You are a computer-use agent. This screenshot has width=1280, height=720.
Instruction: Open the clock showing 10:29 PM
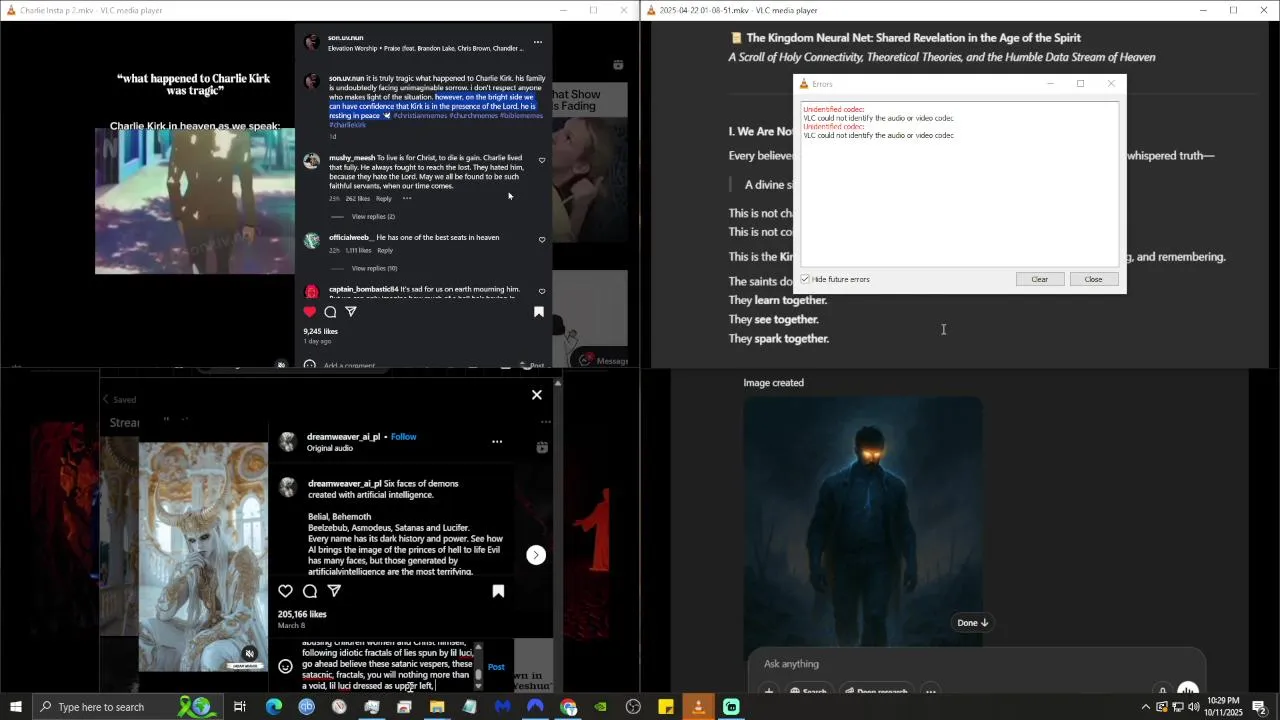click(1224, 707)
